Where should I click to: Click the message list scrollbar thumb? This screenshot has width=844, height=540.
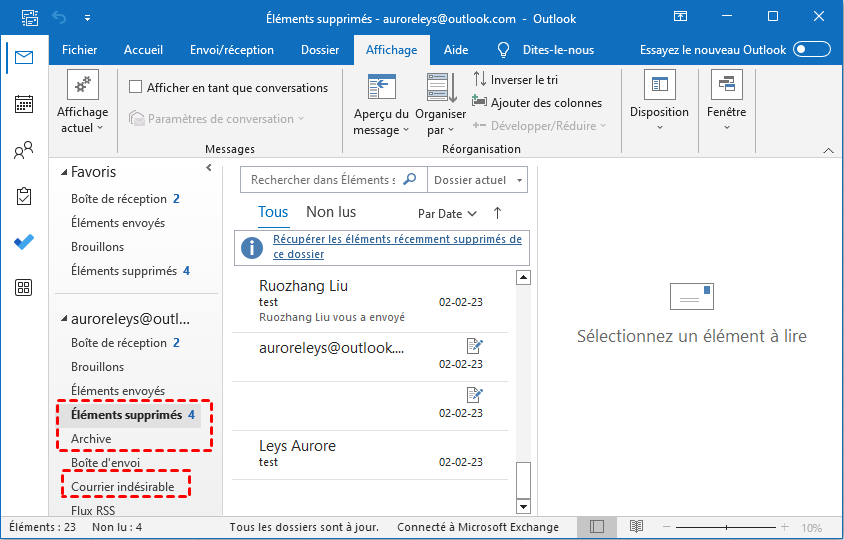click(523, 480)
